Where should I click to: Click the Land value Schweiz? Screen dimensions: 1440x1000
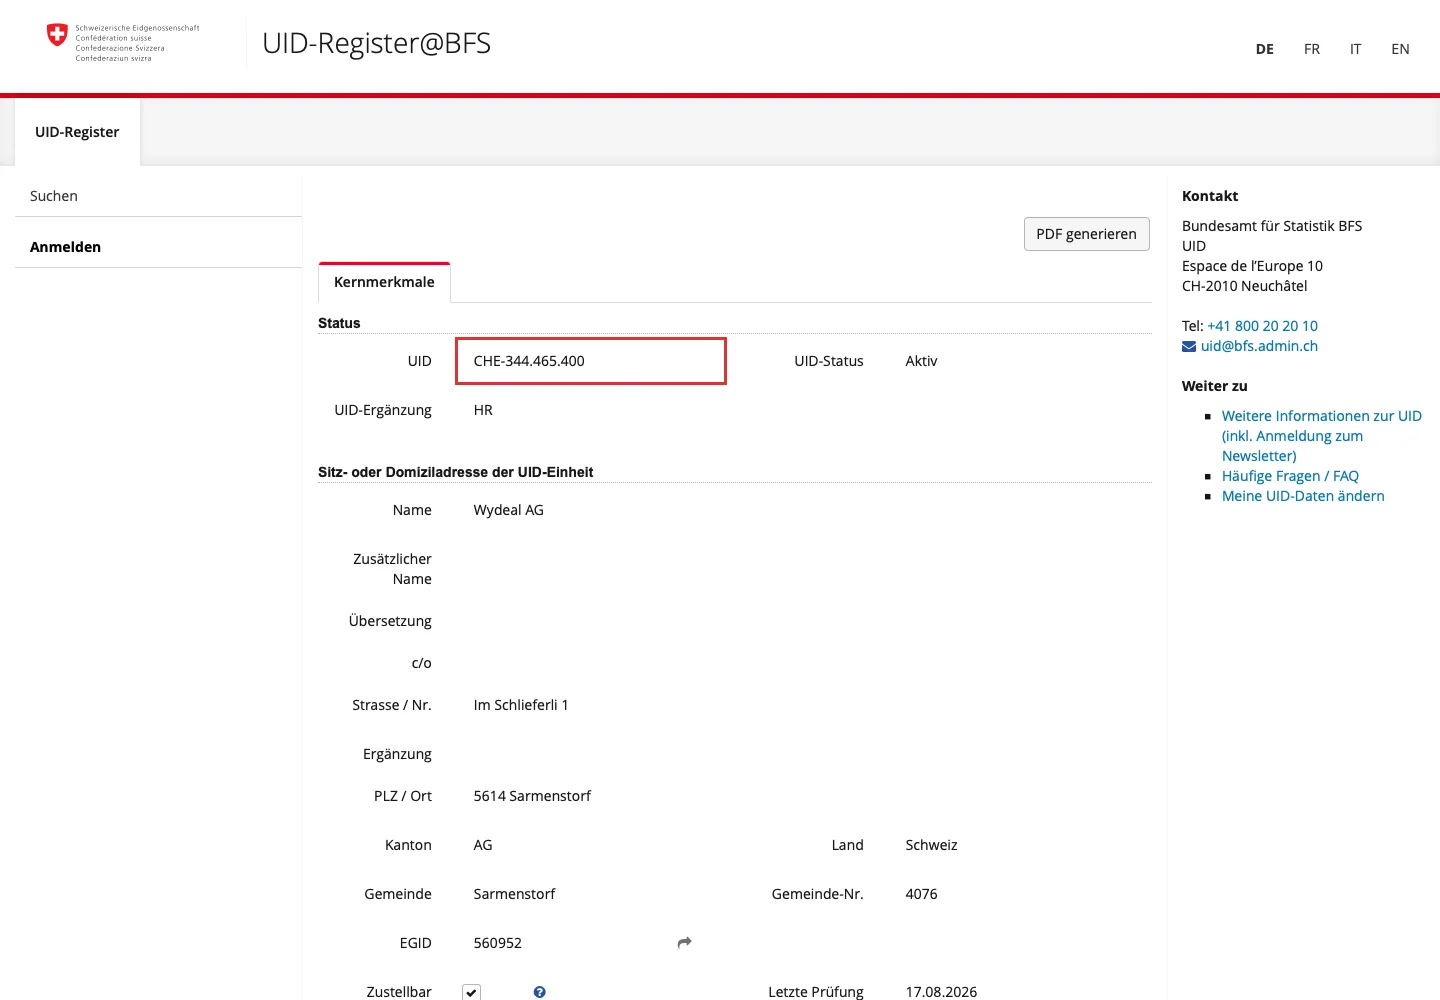(x=931, y=845)
